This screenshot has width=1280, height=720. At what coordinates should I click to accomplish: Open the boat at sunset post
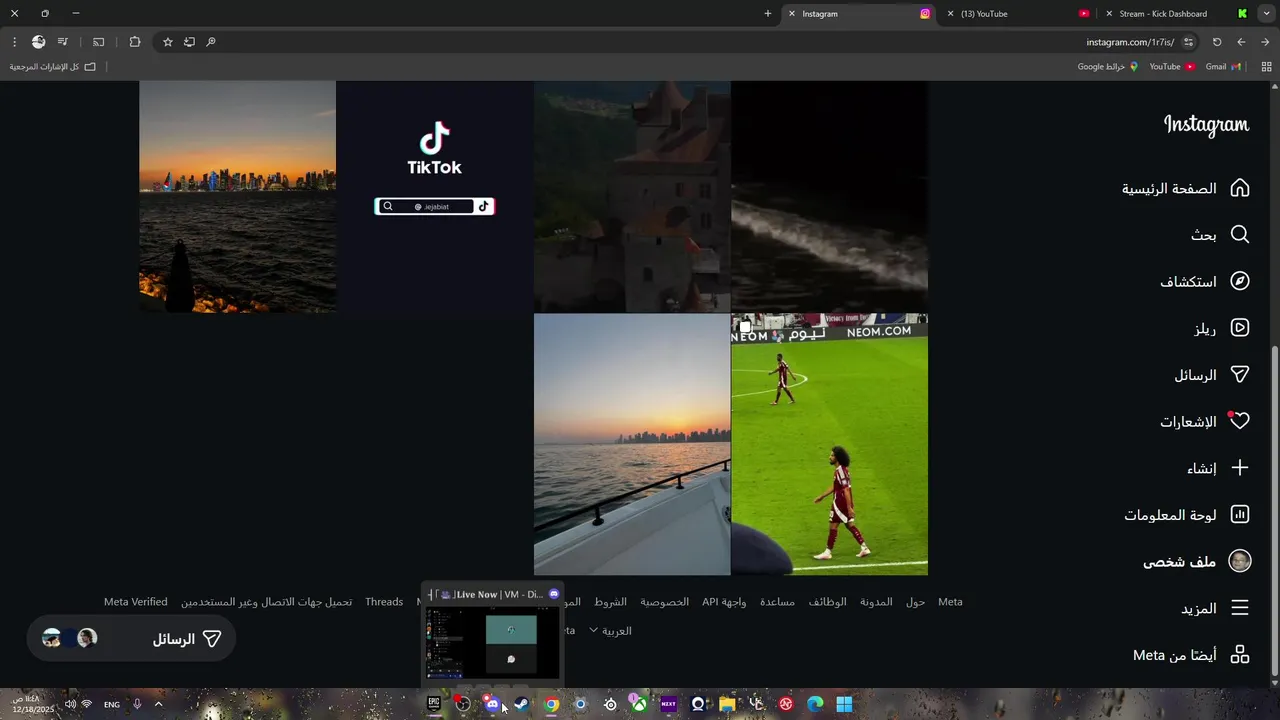click(x=632, y=445)
